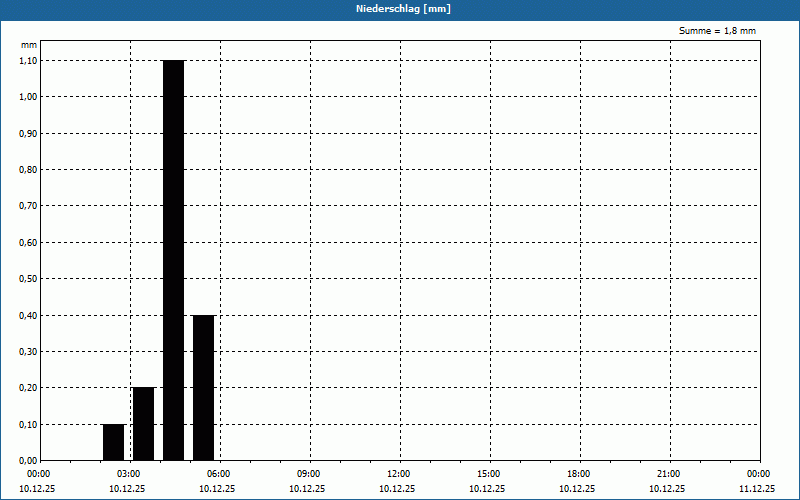Click the 'mm' unit label above the y-axis
The height and width of the screenshot is (500, 800).
click(x=29, y=45)
